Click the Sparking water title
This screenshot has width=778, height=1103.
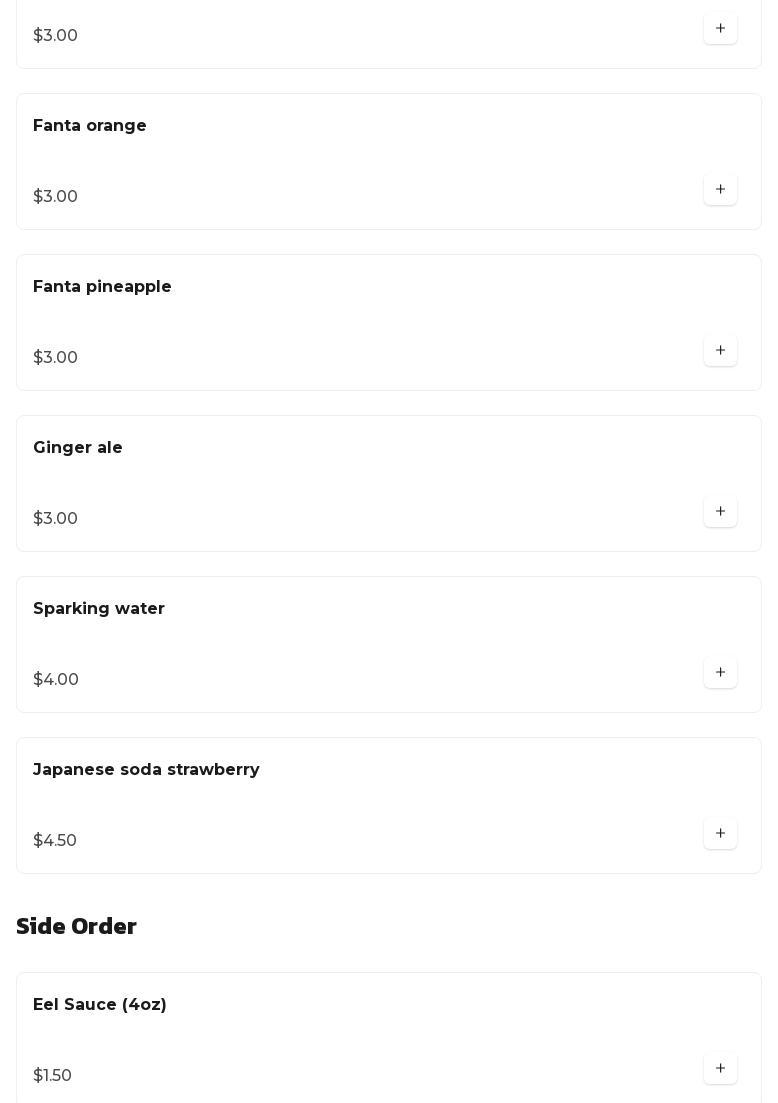click(99, 609)
